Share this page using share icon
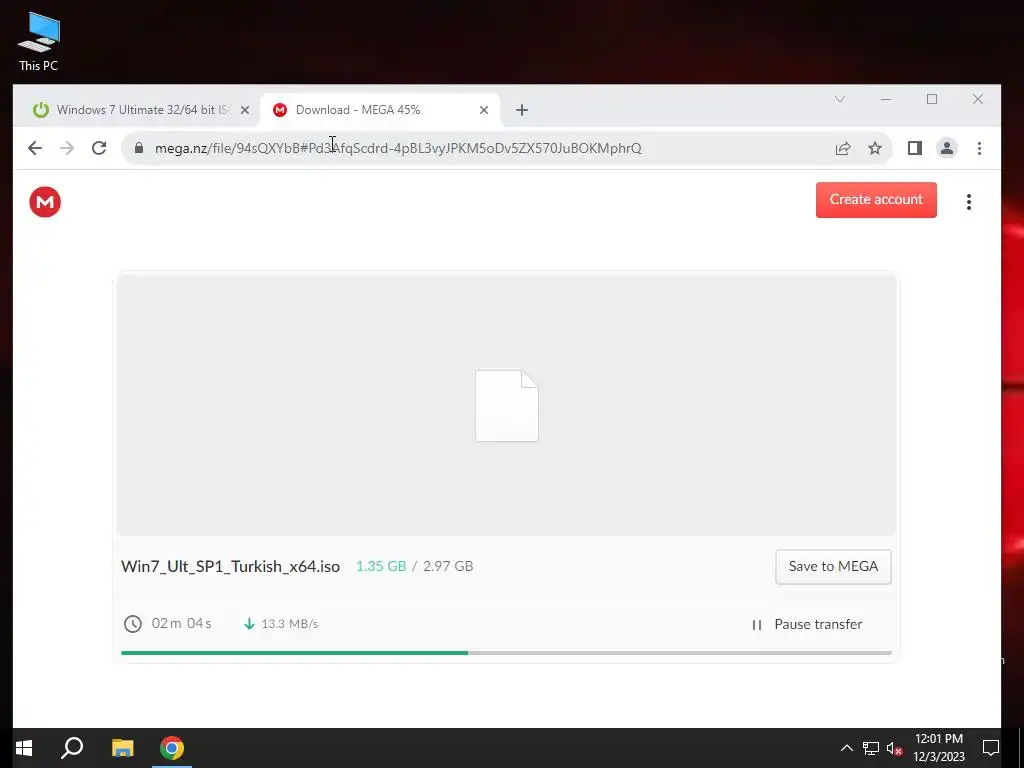Screen dimensions: 1024x768 click(842, 148)
